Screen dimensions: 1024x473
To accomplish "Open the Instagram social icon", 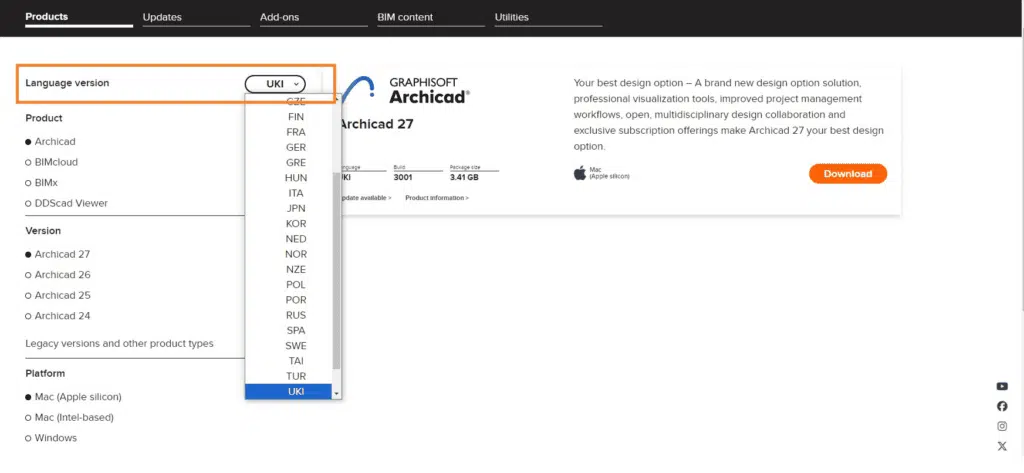I will [x=1002, y=426].
